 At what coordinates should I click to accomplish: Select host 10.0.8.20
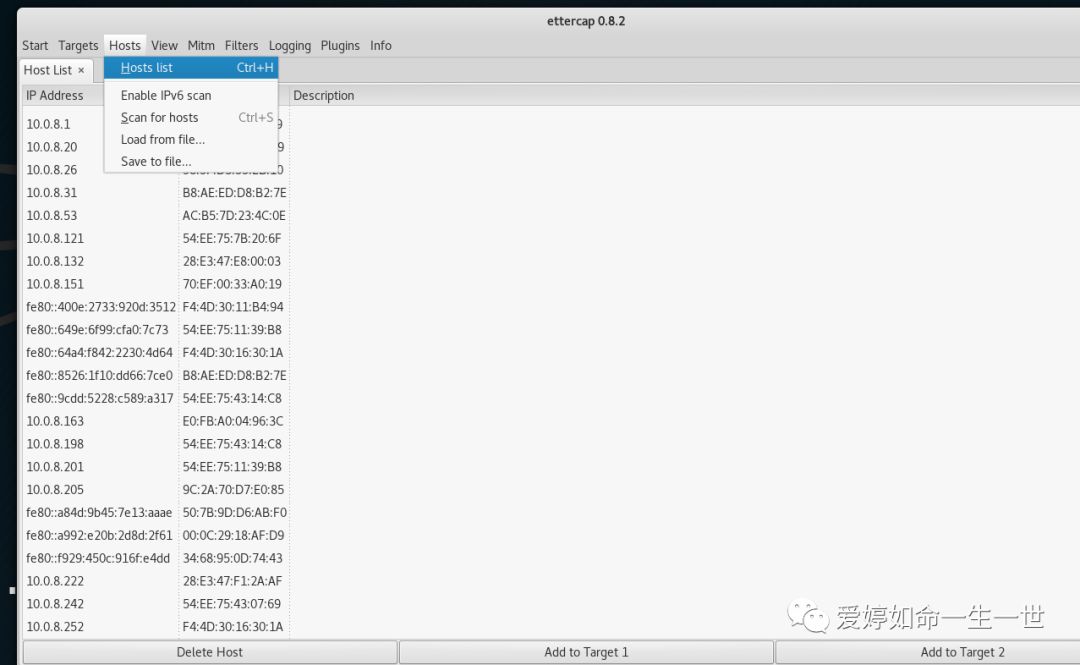click(52, 147)
